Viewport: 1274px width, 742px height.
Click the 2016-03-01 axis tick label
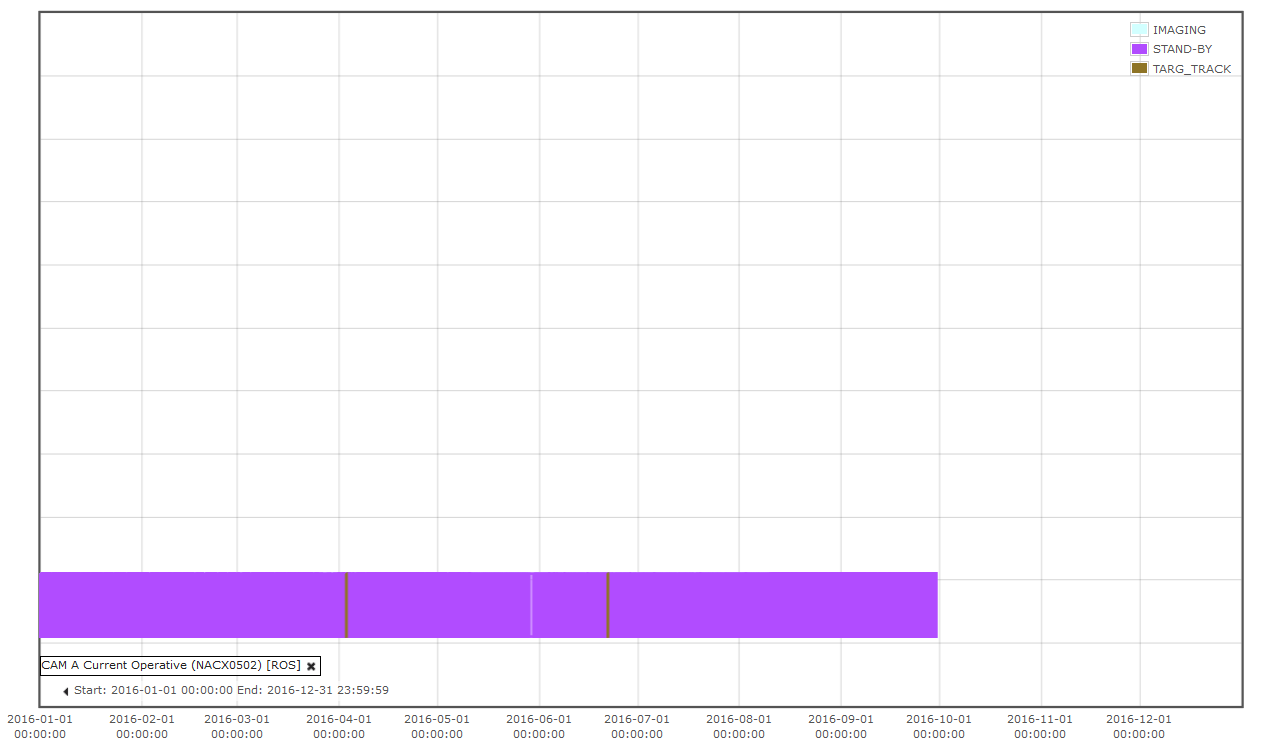click(237, 726)
